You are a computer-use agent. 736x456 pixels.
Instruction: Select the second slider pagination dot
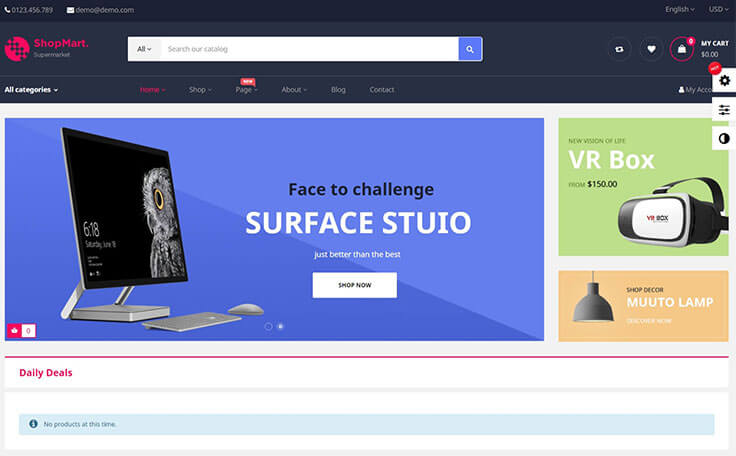(x=280, y=326)
